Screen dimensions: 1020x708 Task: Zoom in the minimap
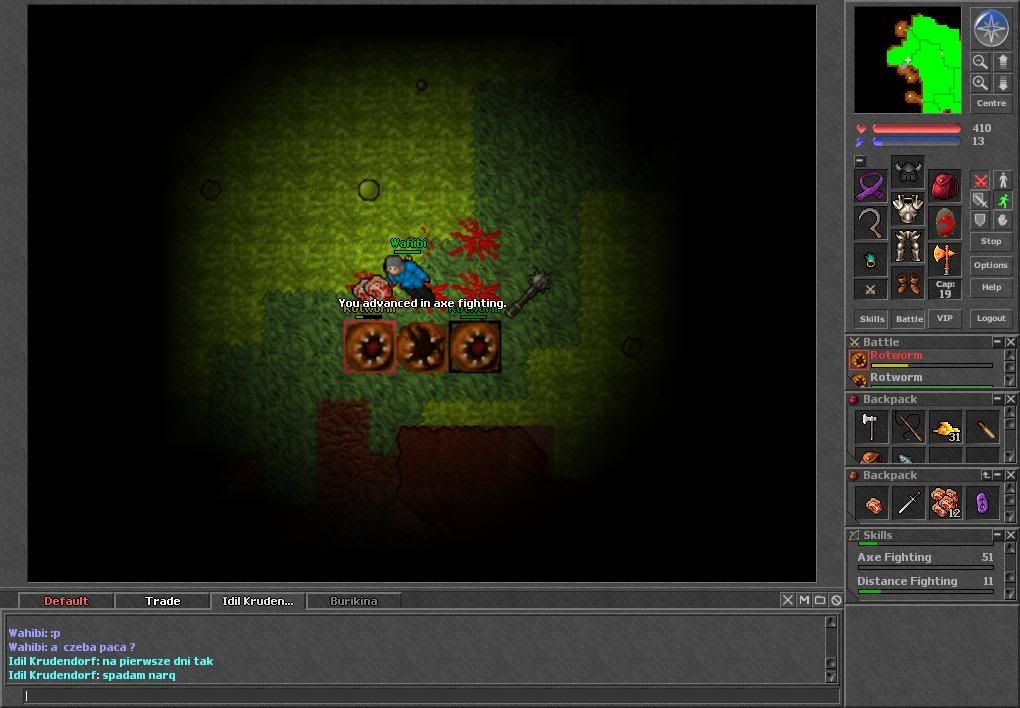(980, 83)
